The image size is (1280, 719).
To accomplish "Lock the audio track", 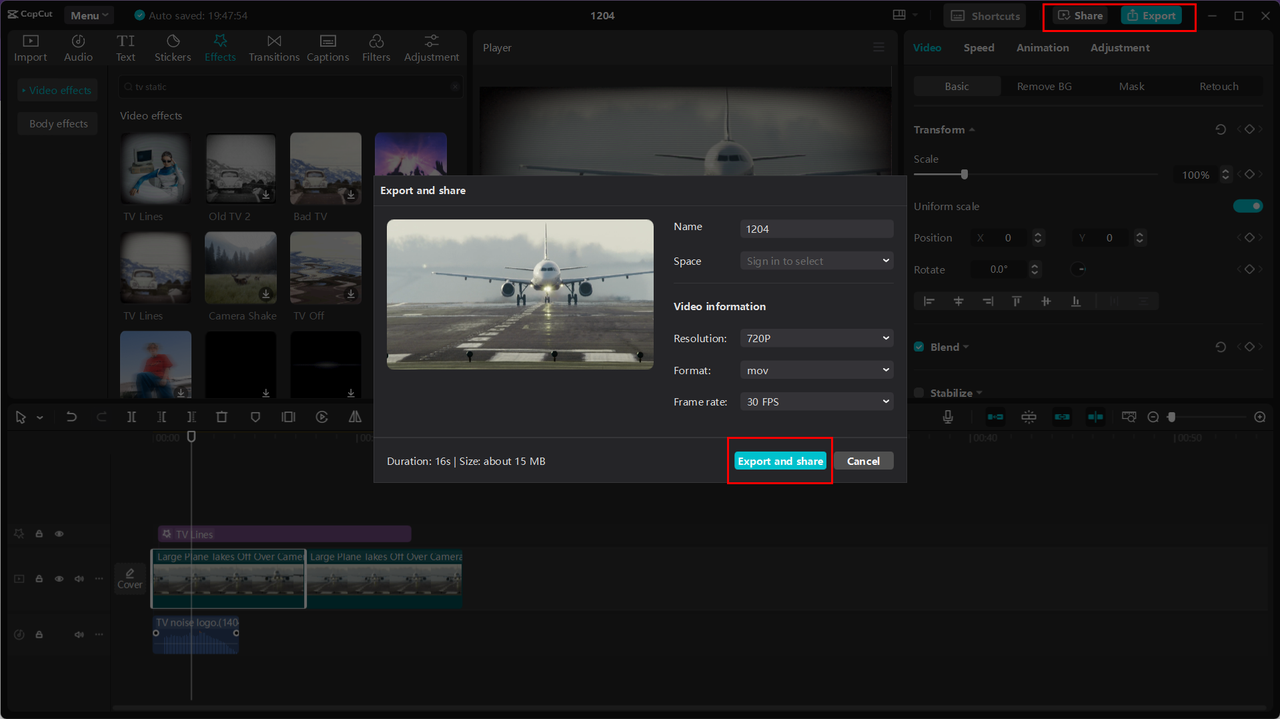I will coord(39,634).
